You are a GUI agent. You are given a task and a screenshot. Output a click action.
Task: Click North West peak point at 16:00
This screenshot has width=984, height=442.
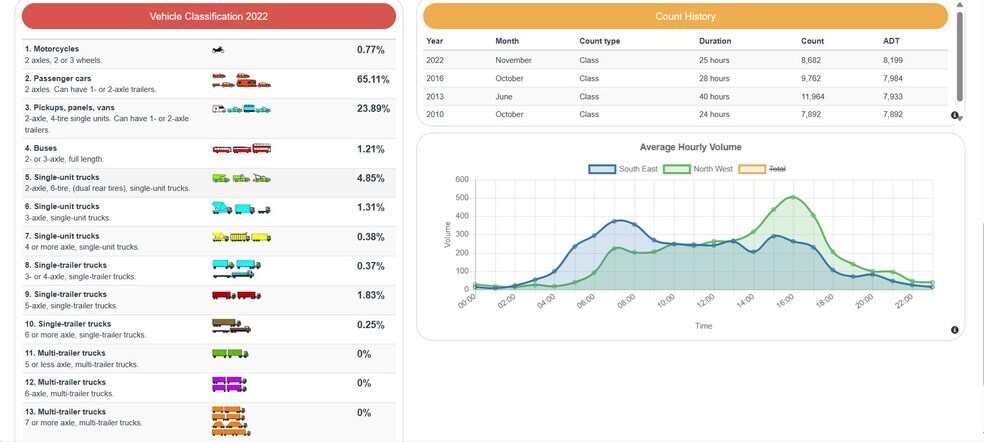[x=793, y=197]
